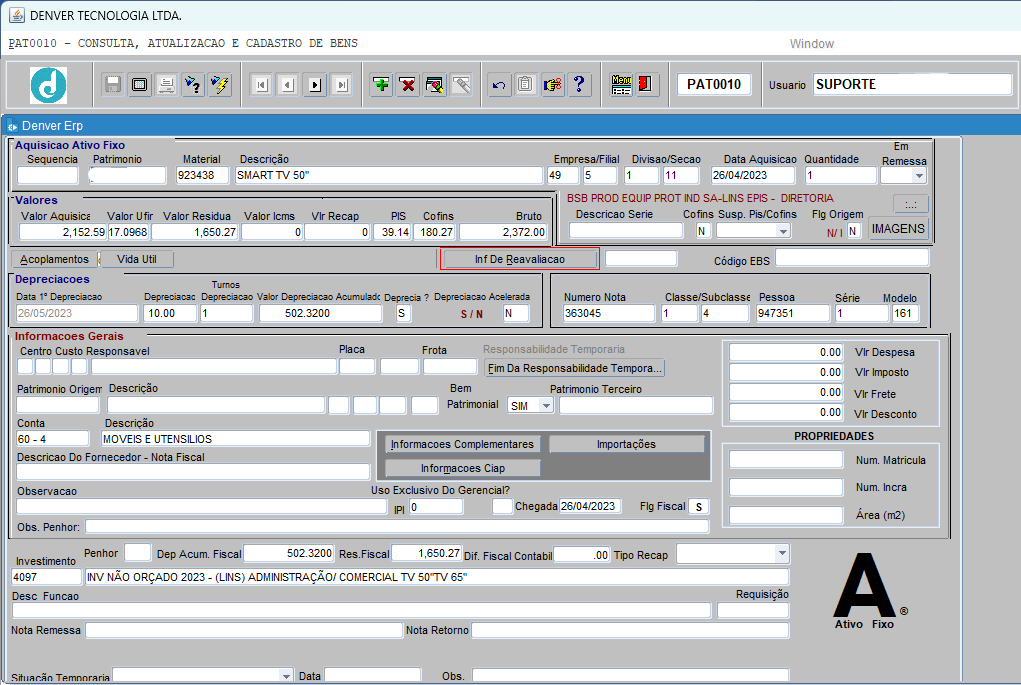Viewport: 1021px width, 685px height.
Task: Click the exit door icon
Action: click(646, 85)
